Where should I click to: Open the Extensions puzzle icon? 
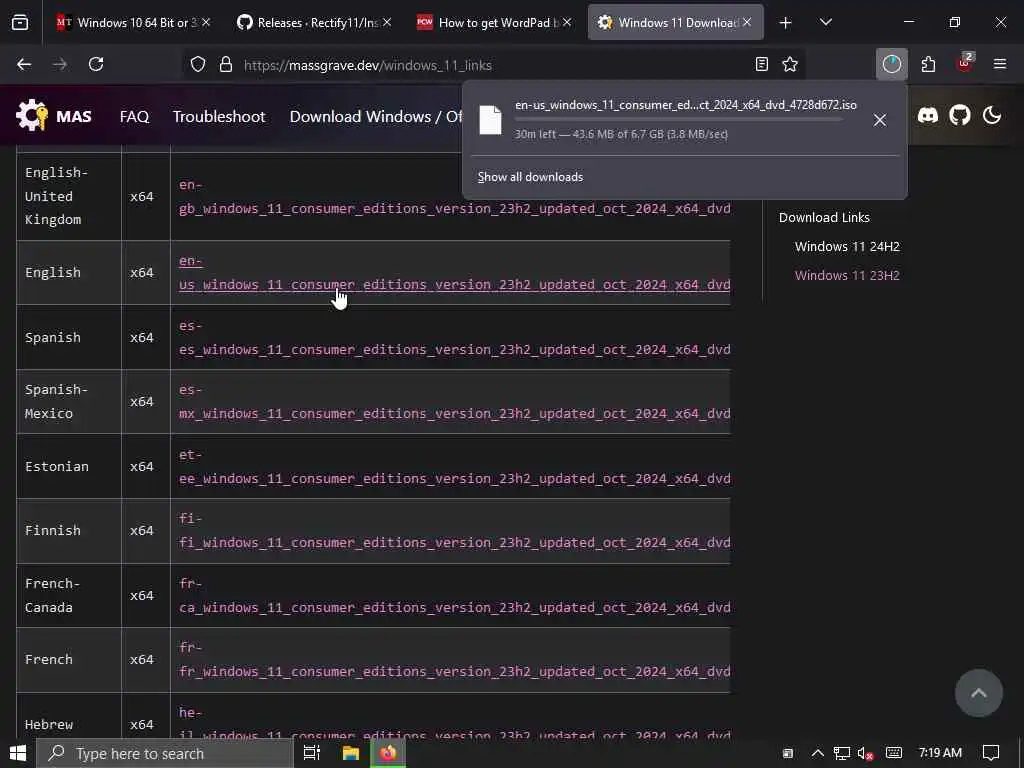pos(928,64)
